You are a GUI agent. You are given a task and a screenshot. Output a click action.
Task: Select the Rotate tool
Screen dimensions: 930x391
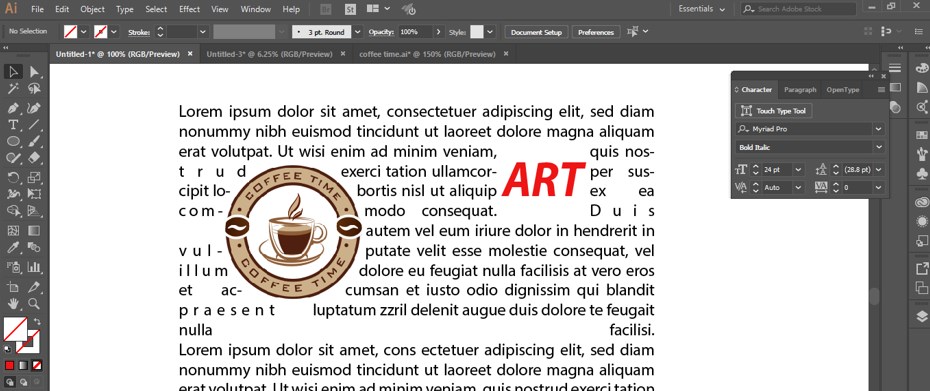[13, 177]
